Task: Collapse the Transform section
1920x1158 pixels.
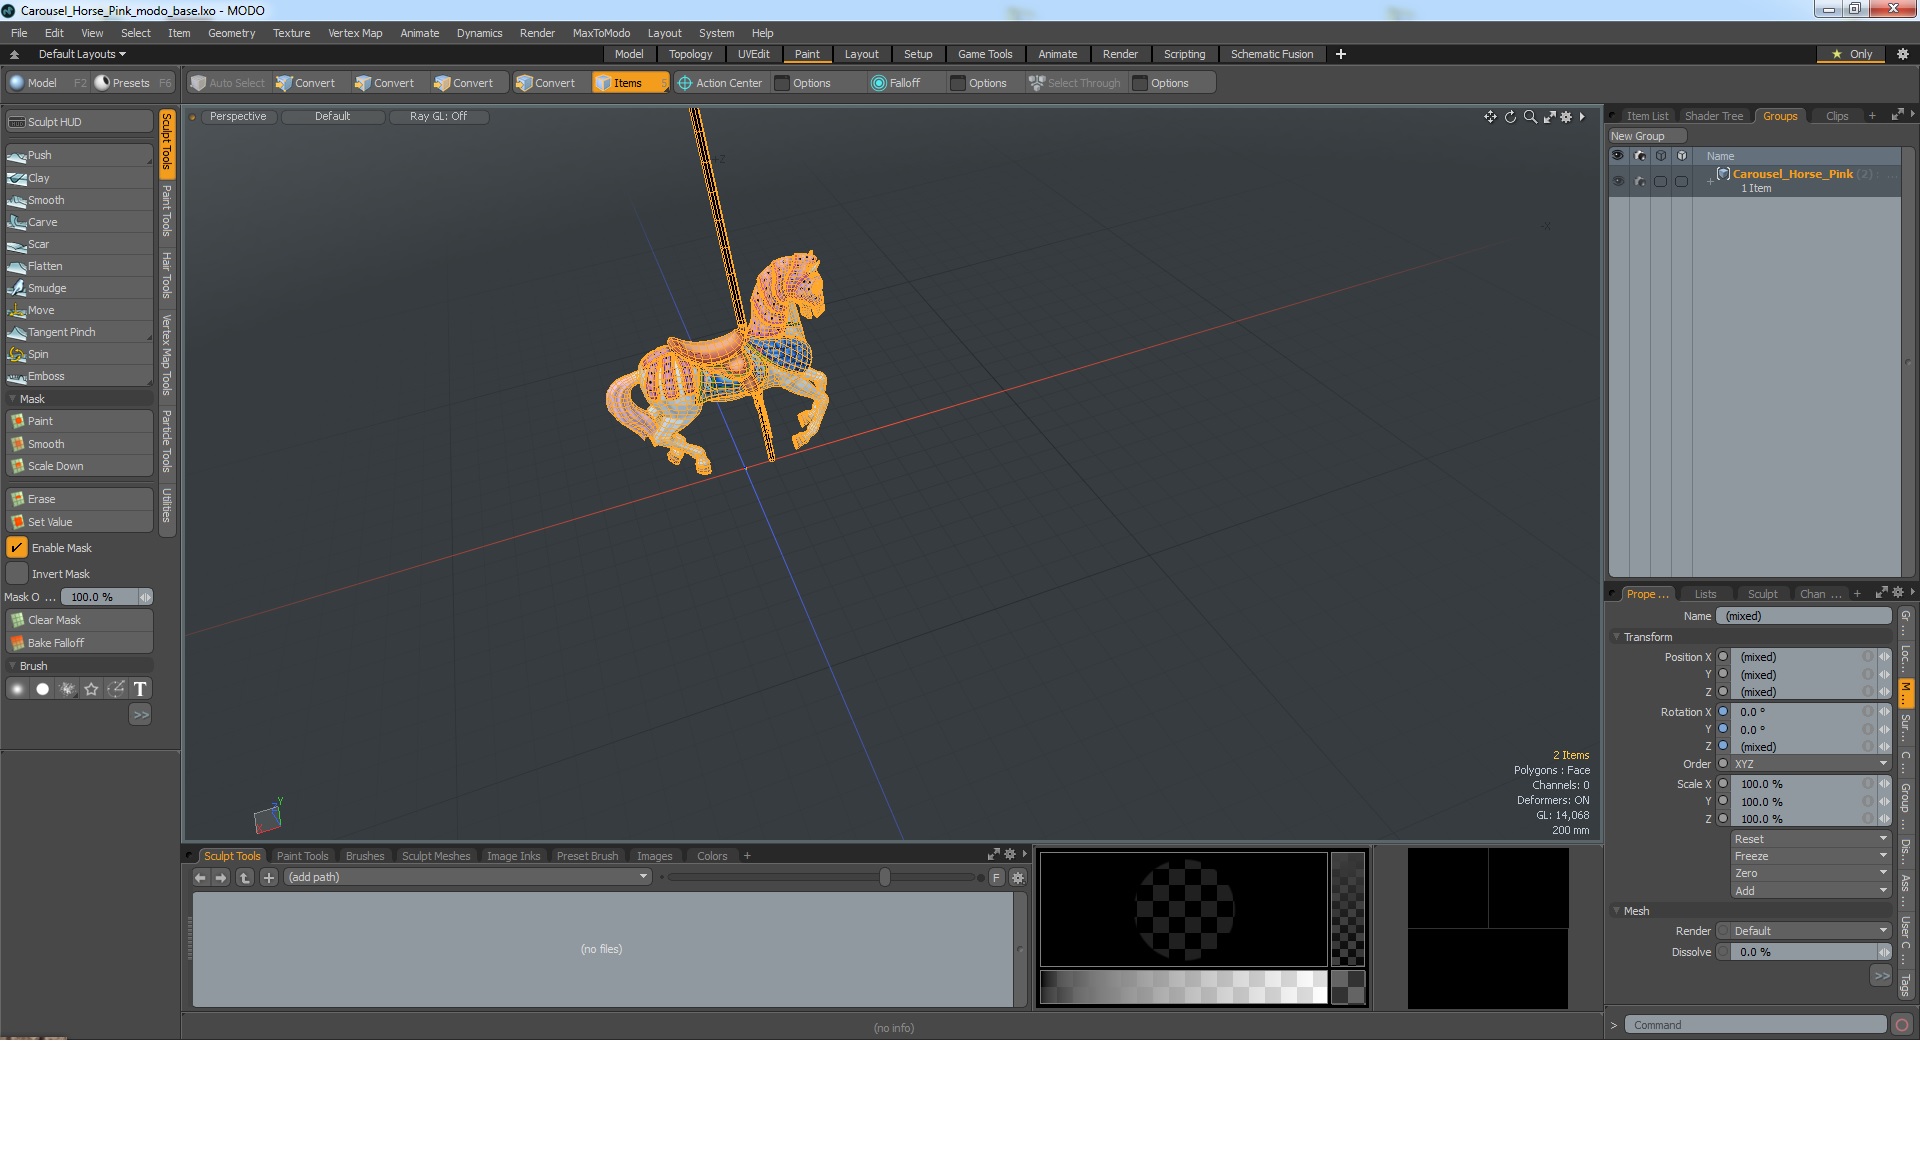Action: [x=1617, y=637]
